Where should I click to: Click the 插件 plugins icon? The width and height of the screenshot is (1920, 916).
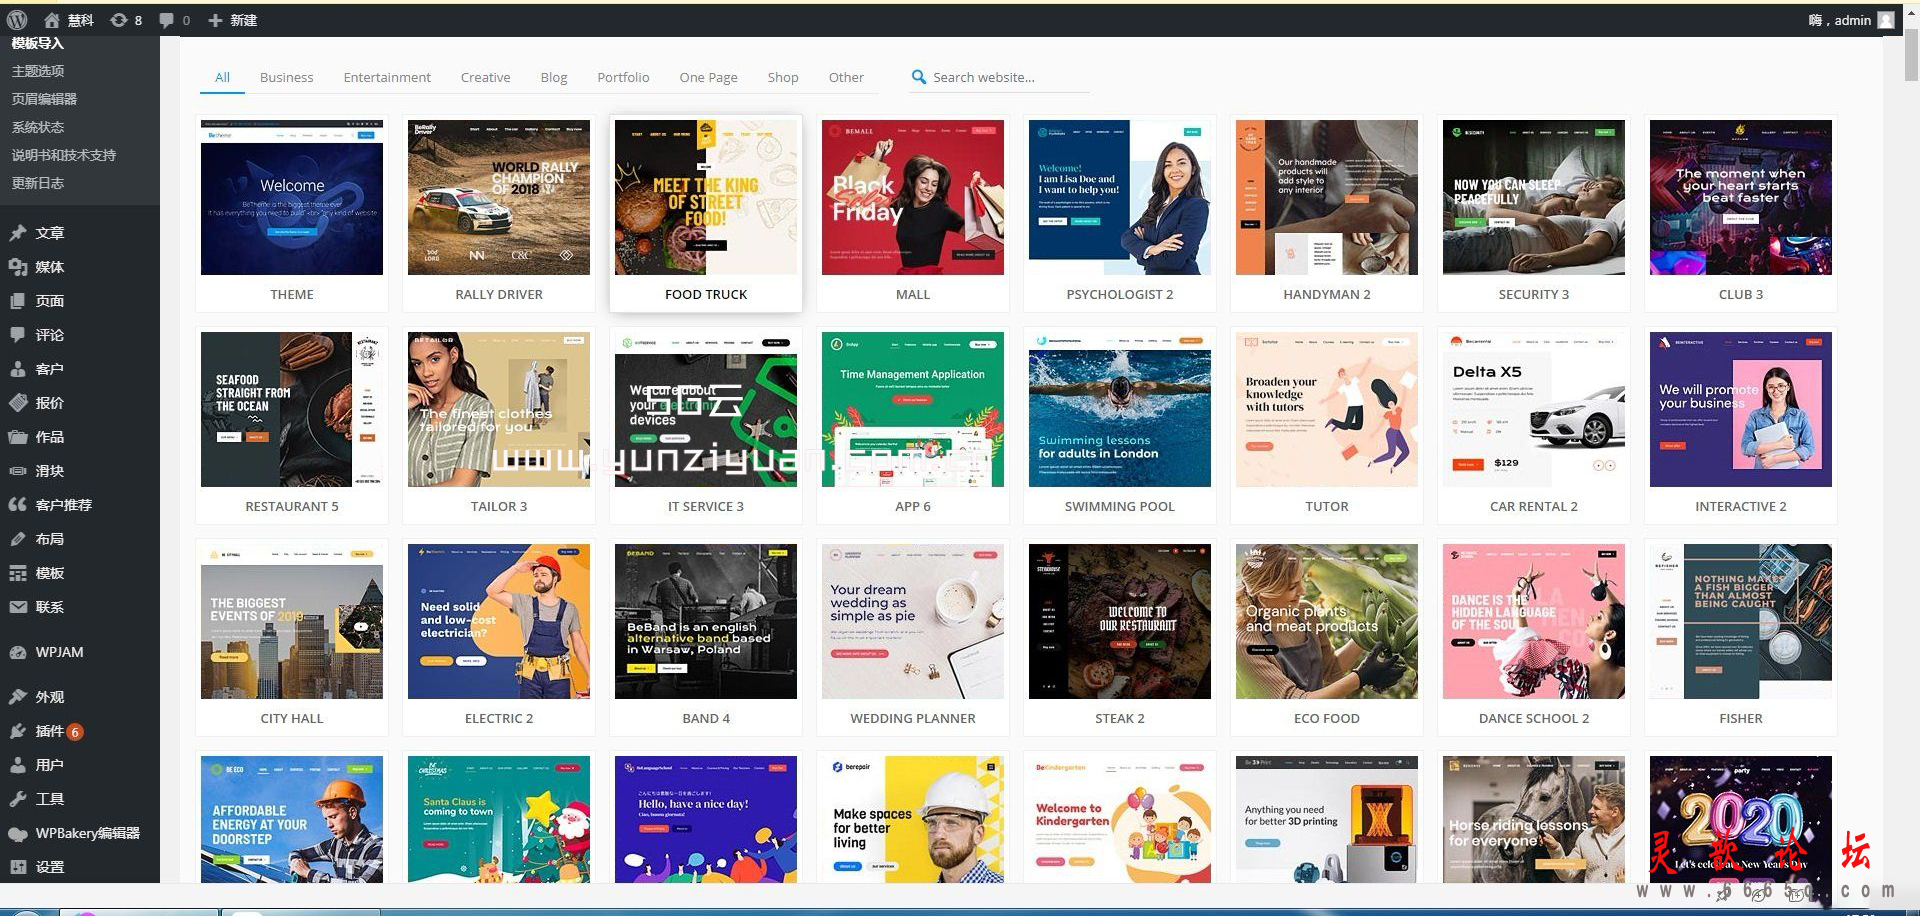coord(18,731)
